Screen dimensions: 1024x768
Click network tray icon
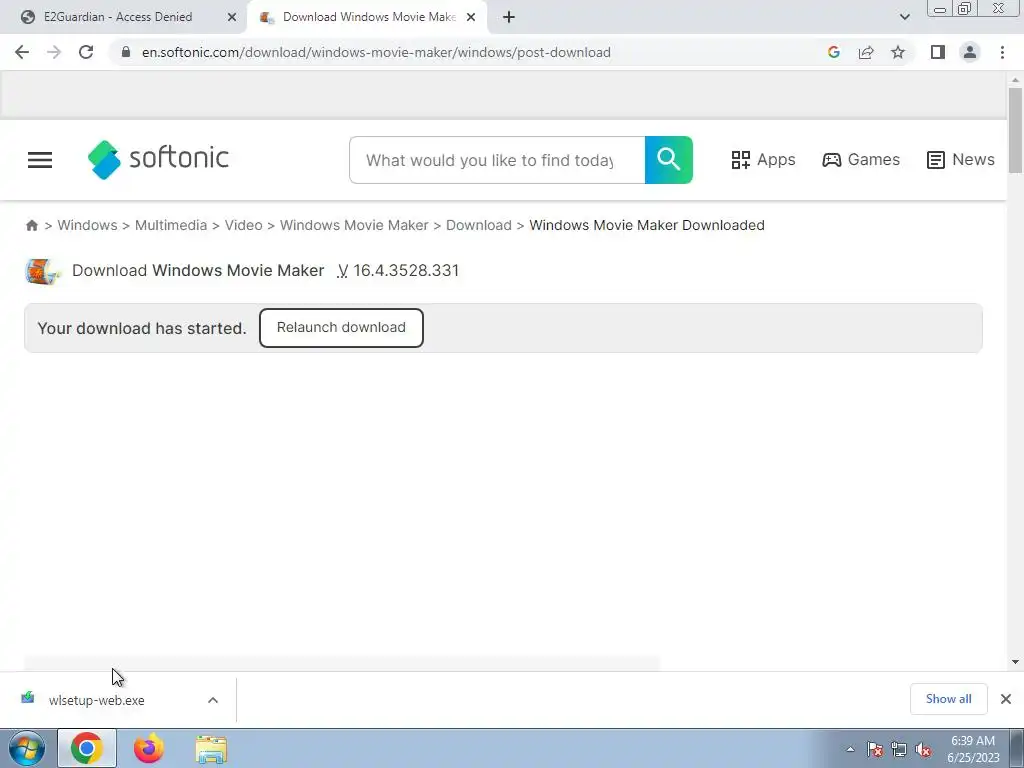coord(899,750)
